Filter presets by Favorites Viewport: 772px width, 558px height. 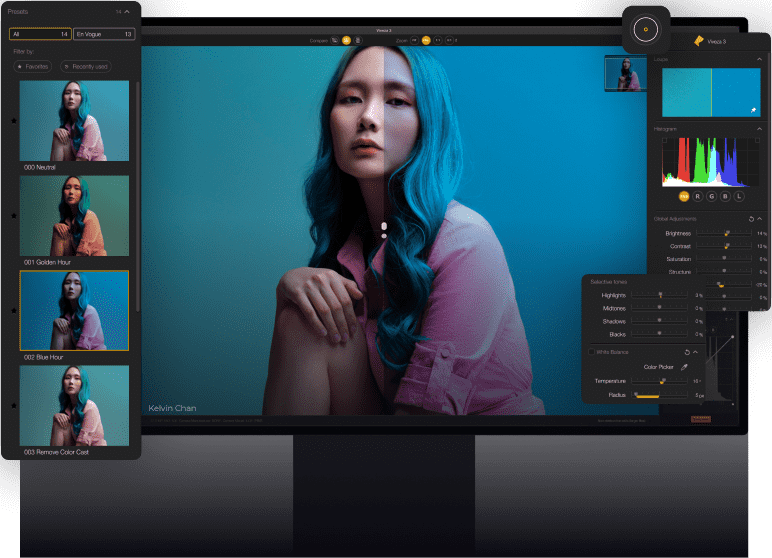coord(33,66)
